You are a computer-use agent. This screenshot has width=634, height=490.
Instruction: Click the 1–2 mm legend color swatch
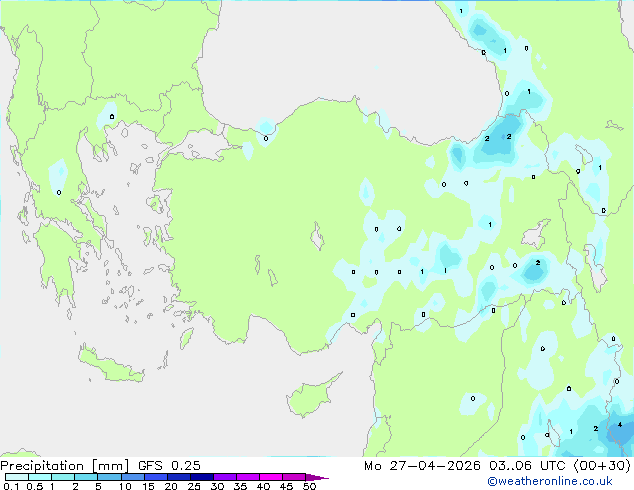click(x=63, y=477)
